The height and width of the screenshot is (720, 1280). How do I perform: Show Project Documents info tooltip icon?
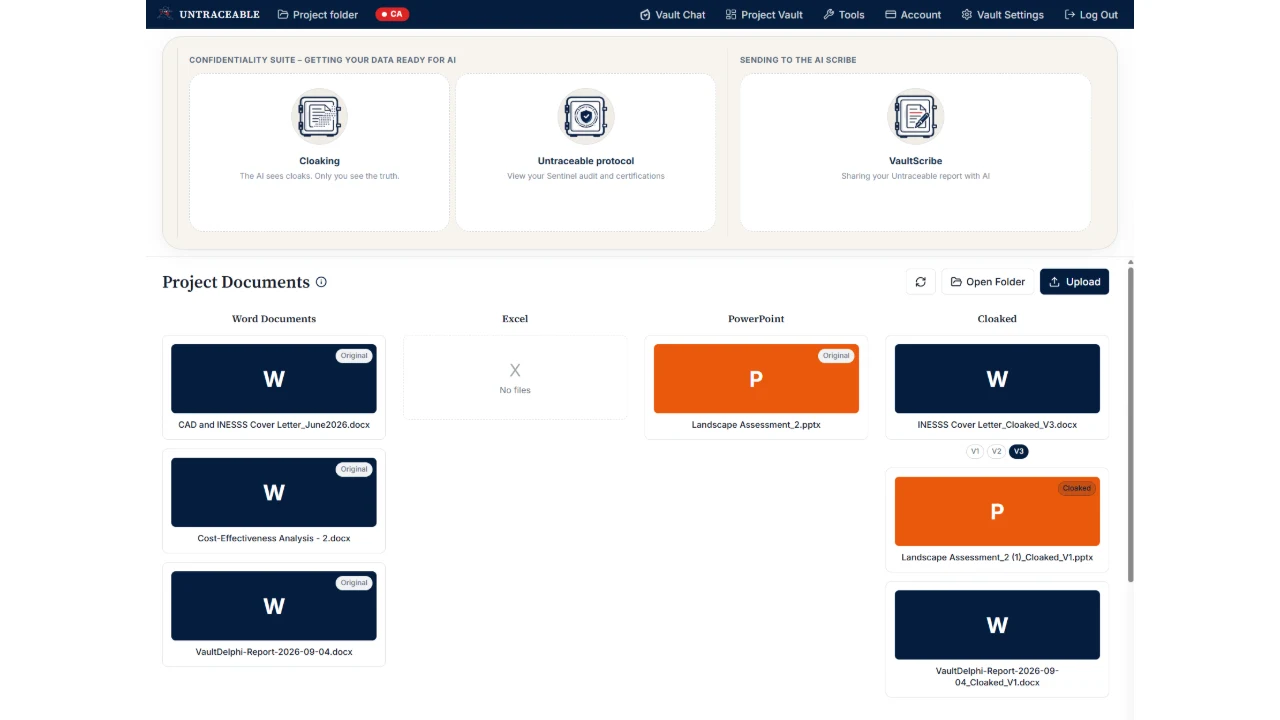point(321,282)
